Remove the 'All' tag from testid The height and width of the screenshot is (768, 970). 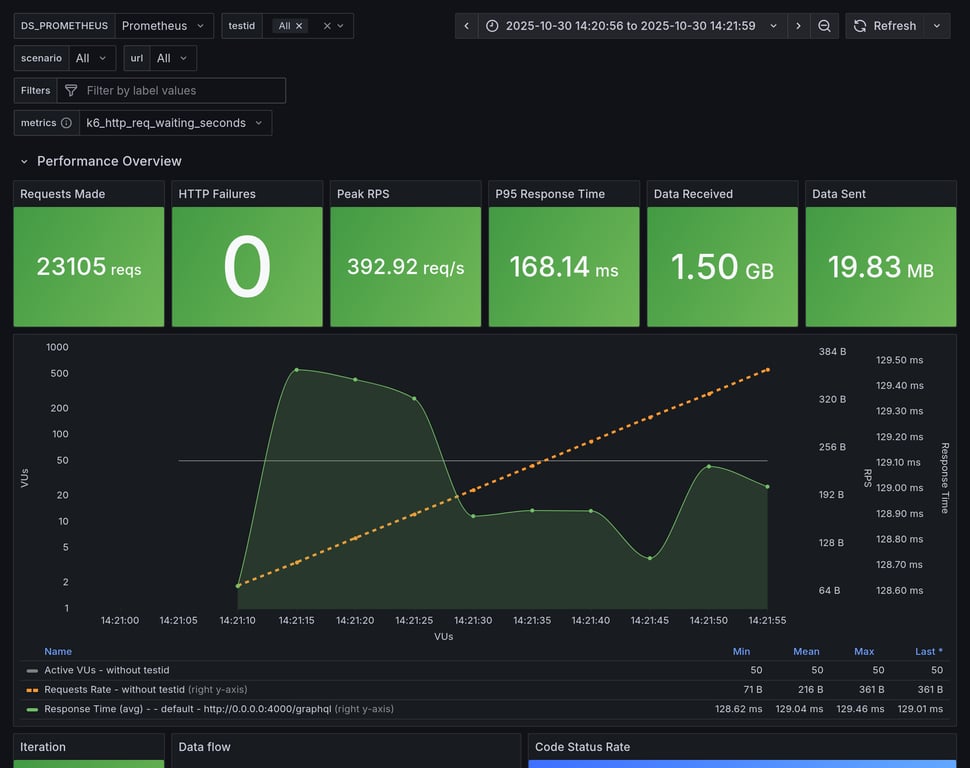tap(299, 26)
